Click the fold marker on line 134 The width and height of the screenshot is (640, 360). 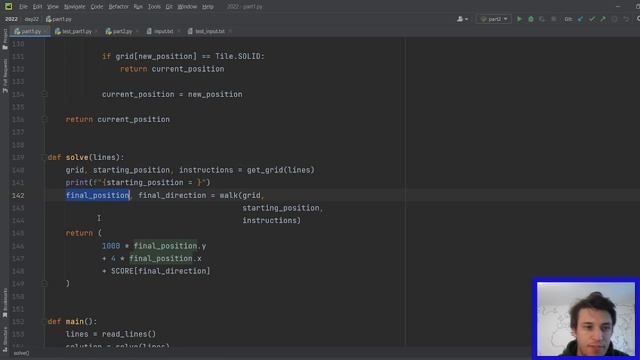[x=44, y=94]
